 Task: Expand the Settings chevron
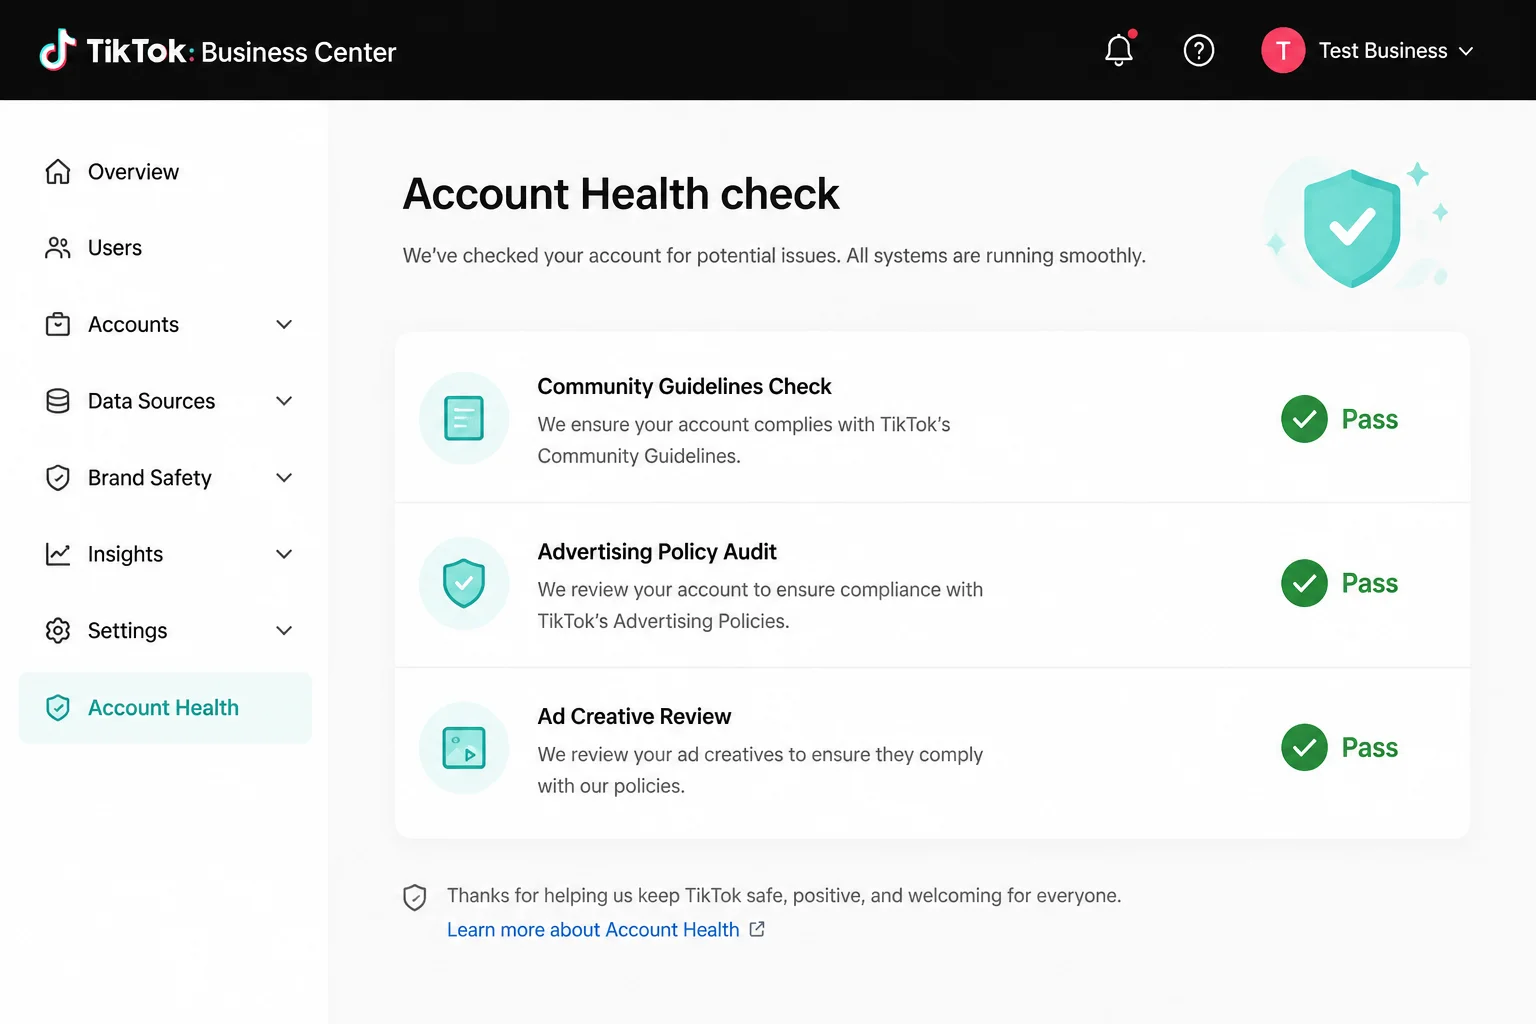[284, 631]
